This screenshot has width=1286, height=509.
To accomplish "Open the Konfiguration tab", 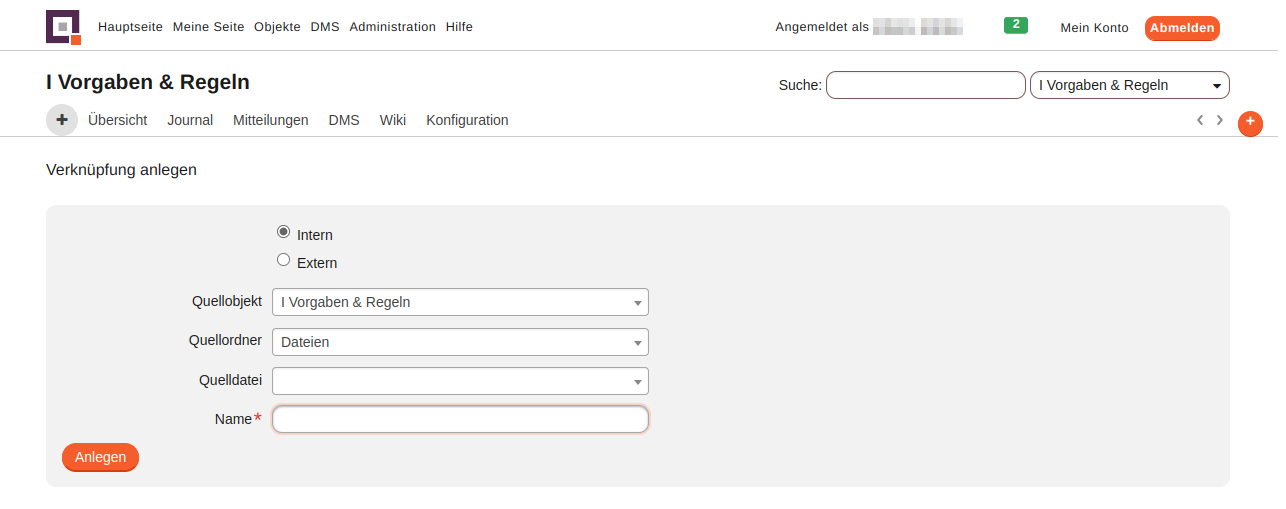I will coord(467,120).
